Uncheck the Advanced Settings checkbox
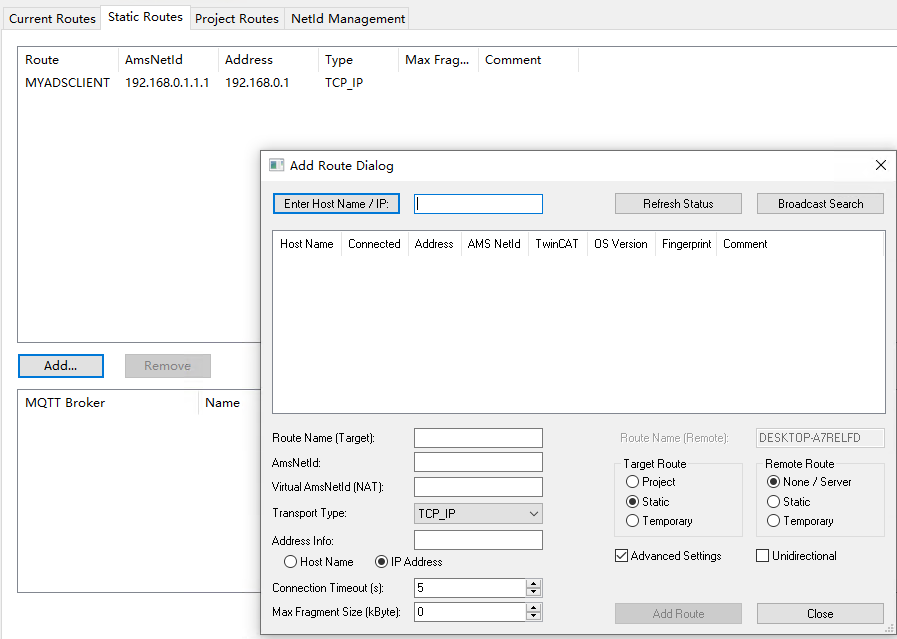 click(x=622, y=556)
